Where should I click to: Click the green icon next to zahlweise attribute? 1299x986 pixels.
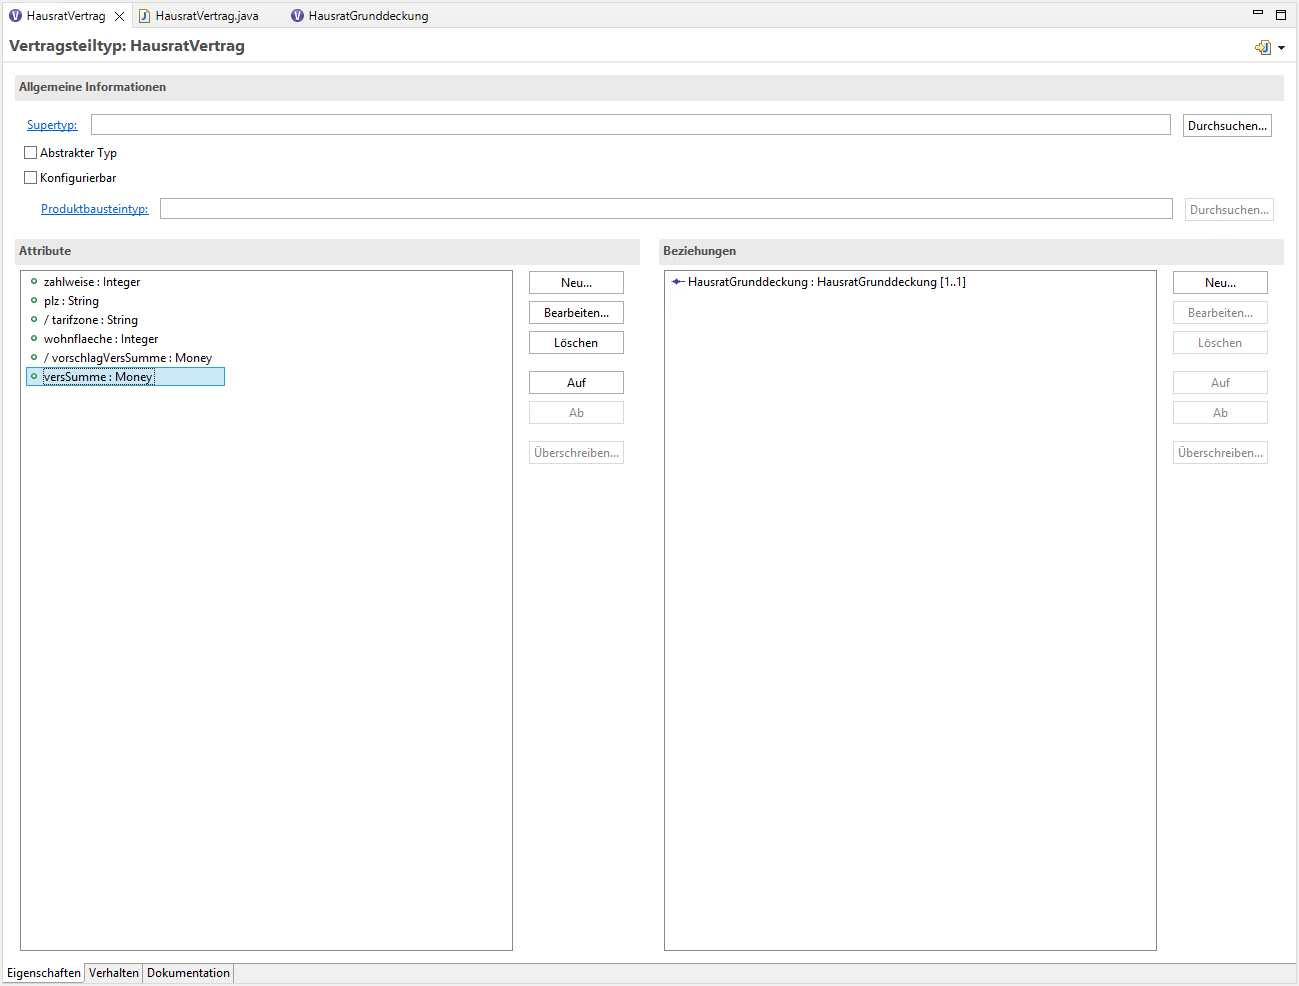pos(34,282)
